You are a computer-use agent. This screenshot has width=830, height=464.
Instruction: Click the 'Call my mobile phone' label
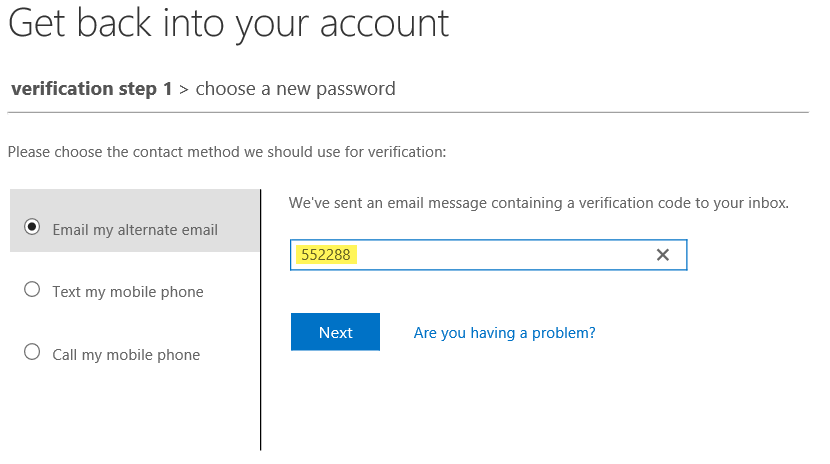coord(126,355)
